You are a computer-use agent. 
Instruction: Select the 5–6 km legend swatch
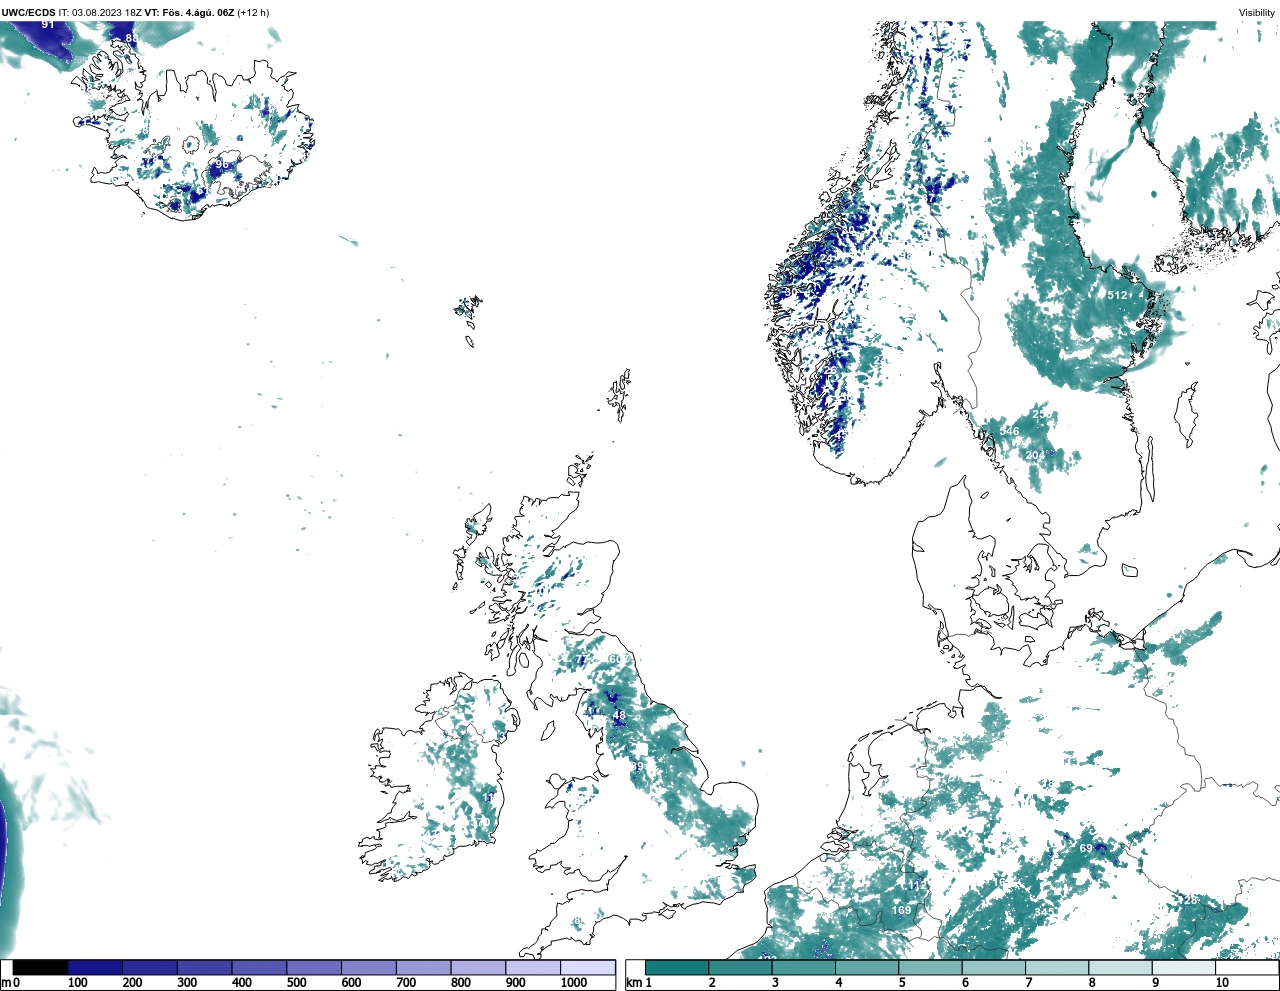929,968
